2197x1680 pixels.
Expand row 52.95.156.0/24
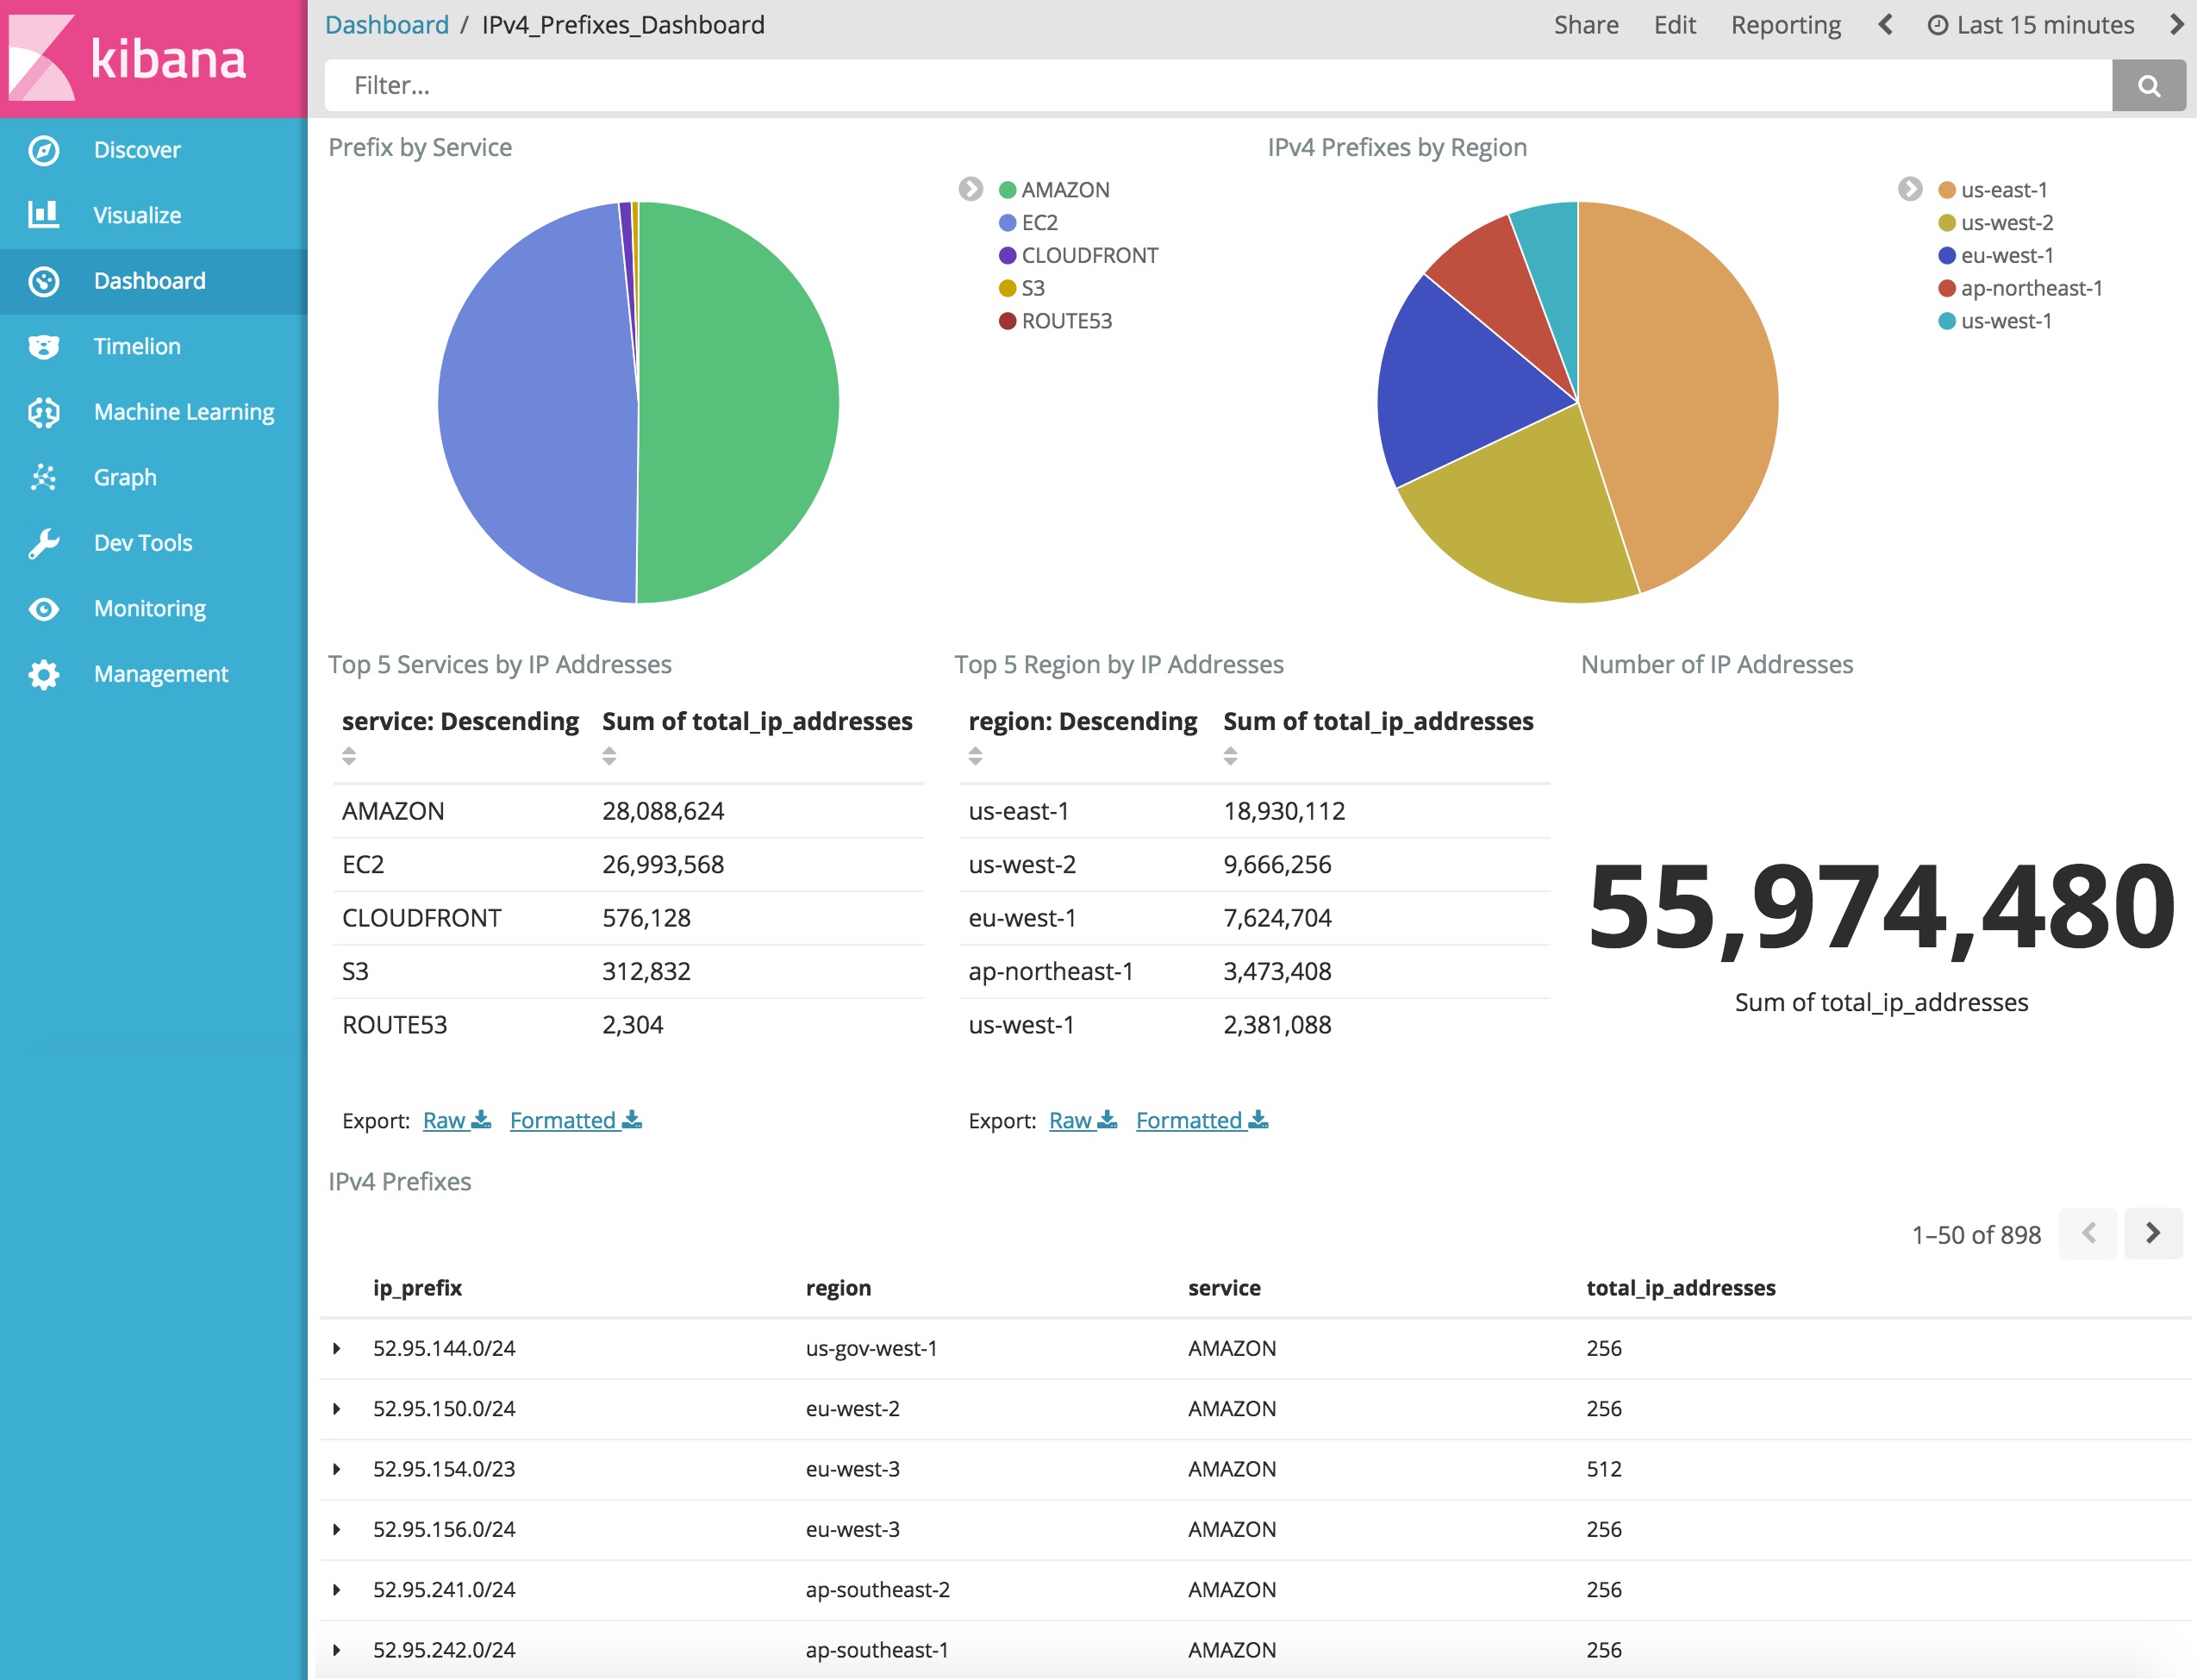pyautogui.click(x=337, y=1529)
